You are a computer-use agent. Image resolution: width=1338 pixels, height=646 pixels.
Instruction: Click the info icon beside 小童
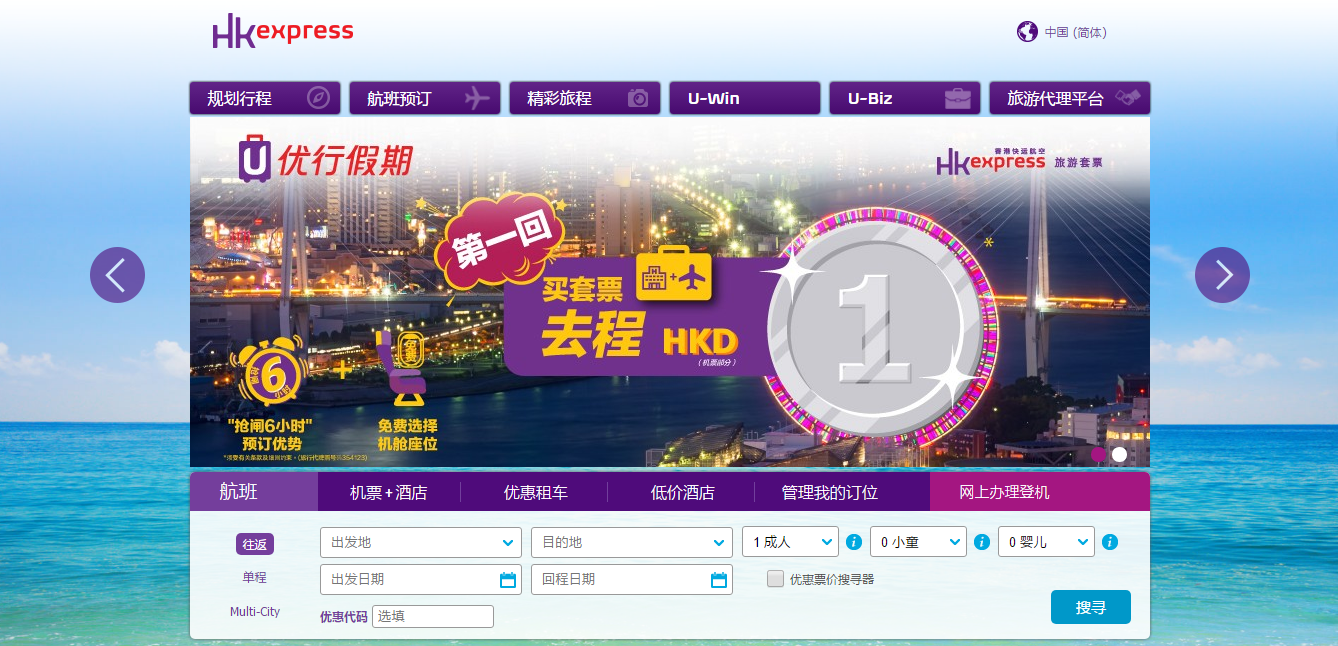tap(982, 542)
